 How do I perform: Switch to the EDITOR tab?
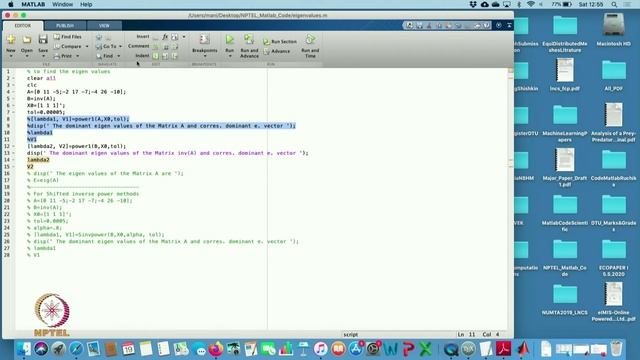(23, 26)
